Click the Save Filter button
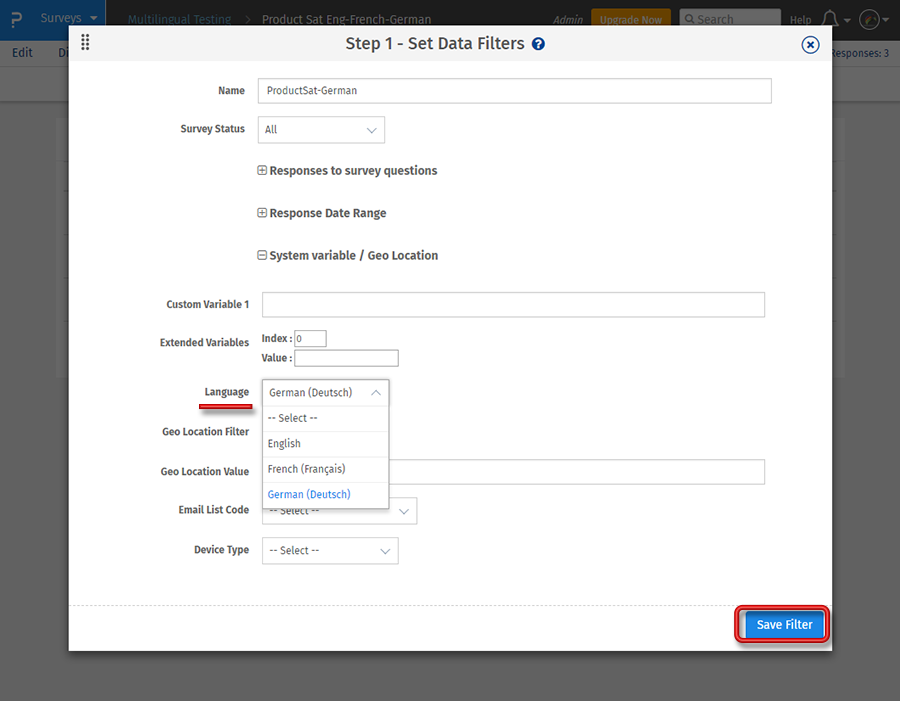Screen dimensions: 900x701 (781, 624)
